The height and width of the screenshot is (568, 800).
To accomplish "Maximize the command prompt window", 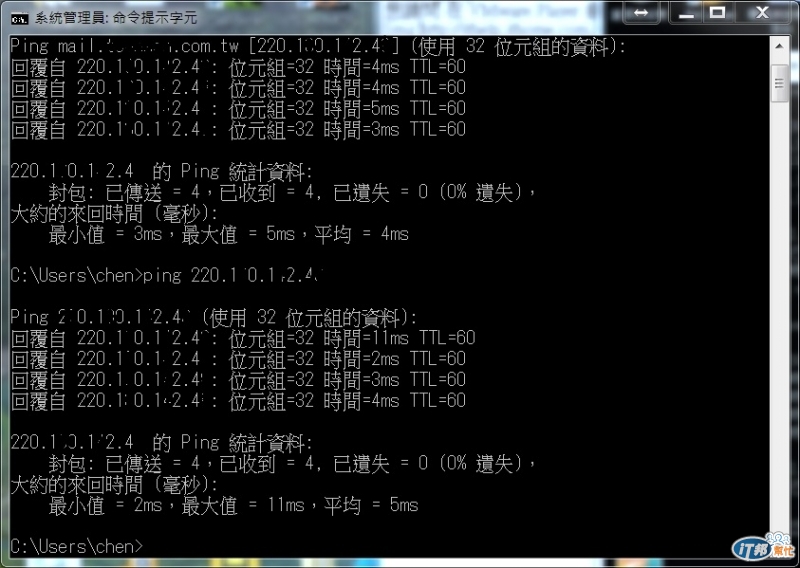I will click(x=717, y=13).
